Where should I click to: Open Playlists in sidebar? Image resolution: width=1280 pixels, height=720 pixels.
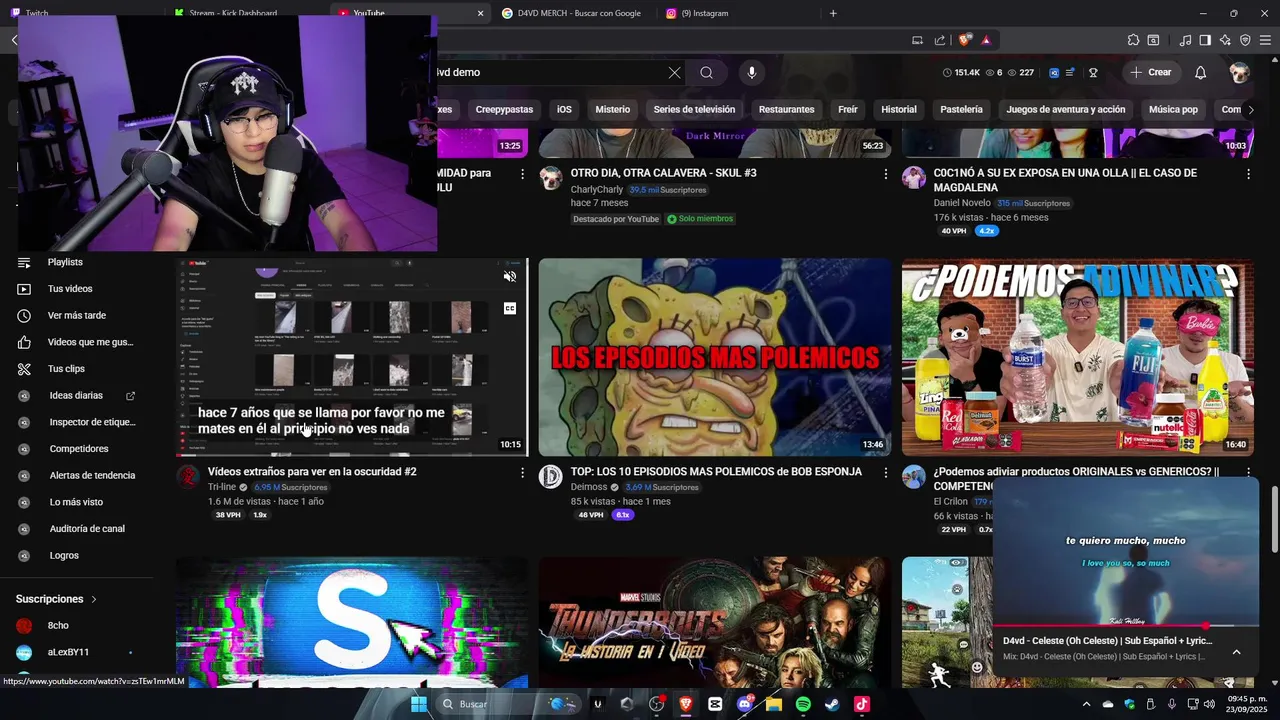tap(80, 262)
